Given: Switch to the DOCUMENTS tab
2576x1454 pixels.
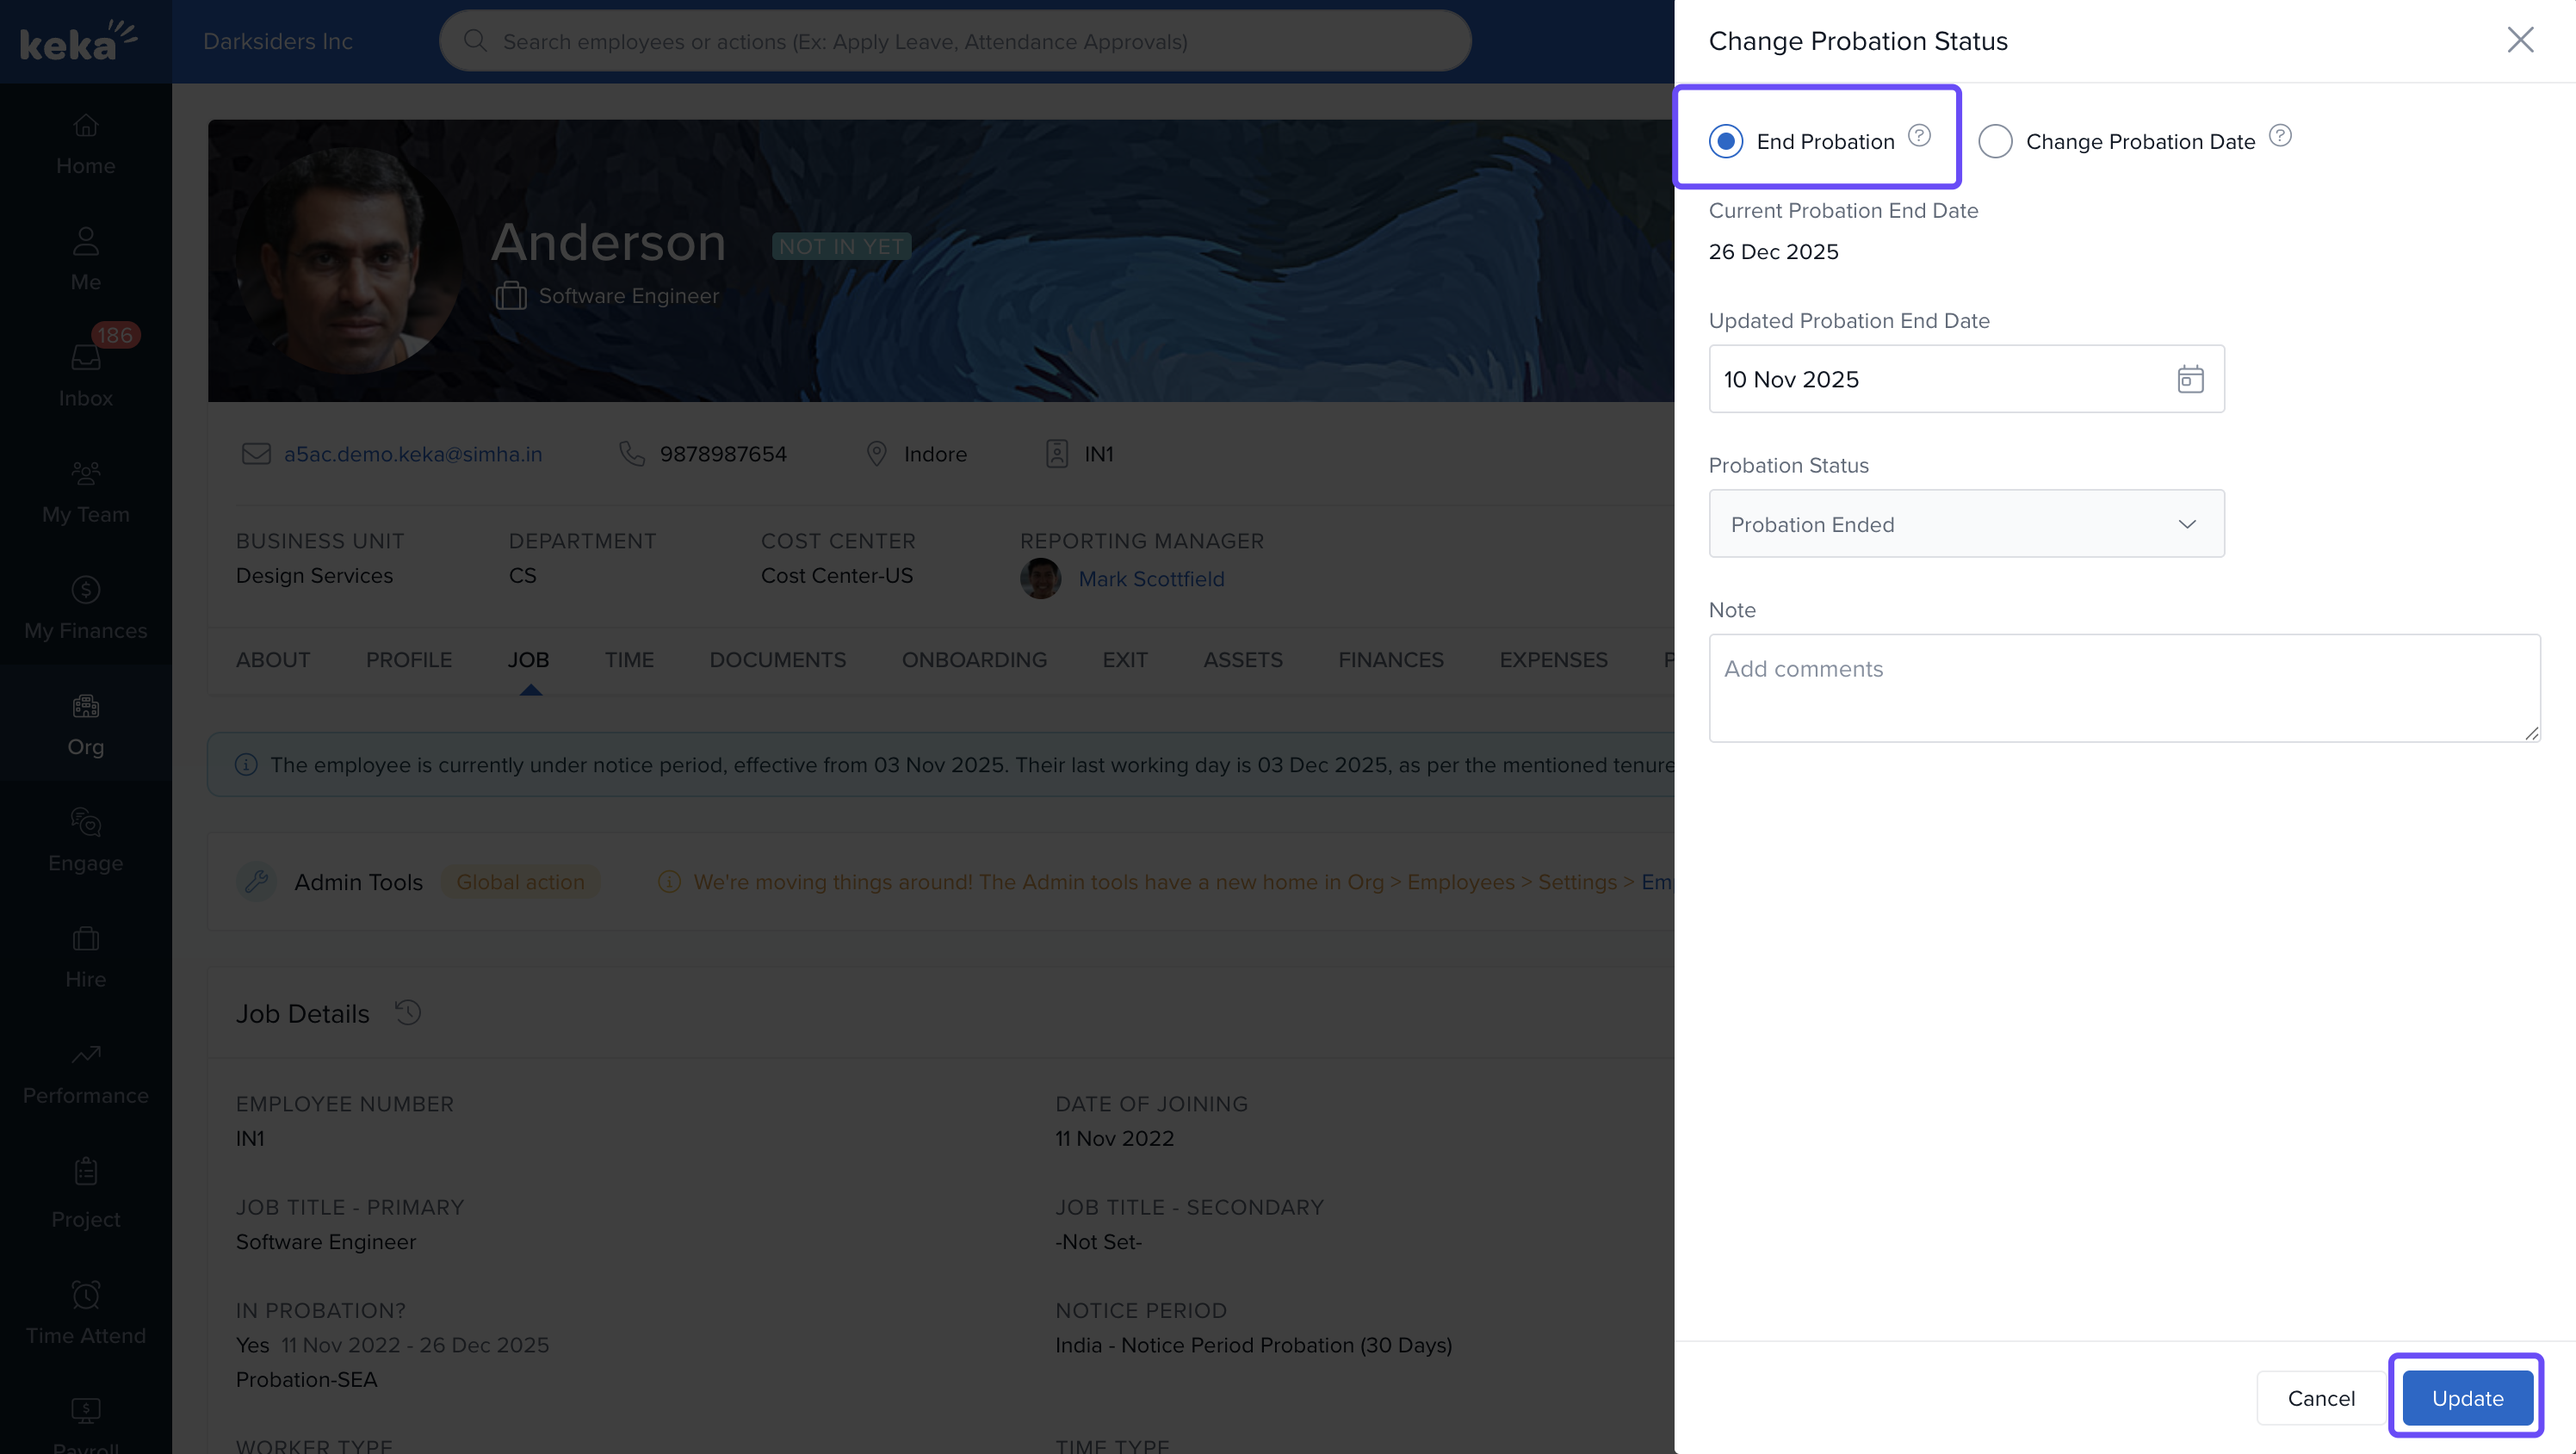Looking at the screenshot, I should (777, 660).
